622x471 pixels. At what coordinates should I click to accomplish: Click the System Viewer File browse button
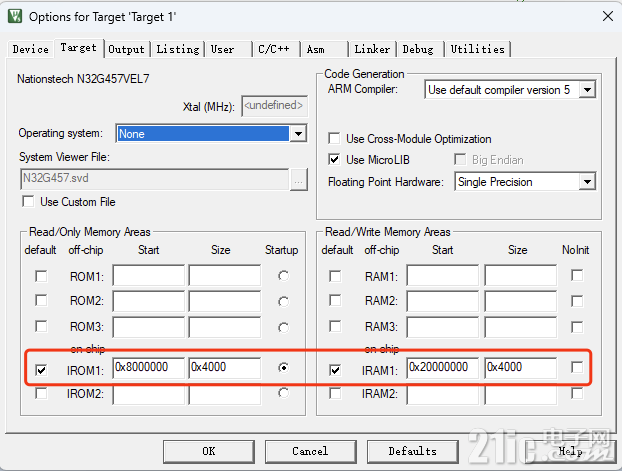[x=299, y=180]
